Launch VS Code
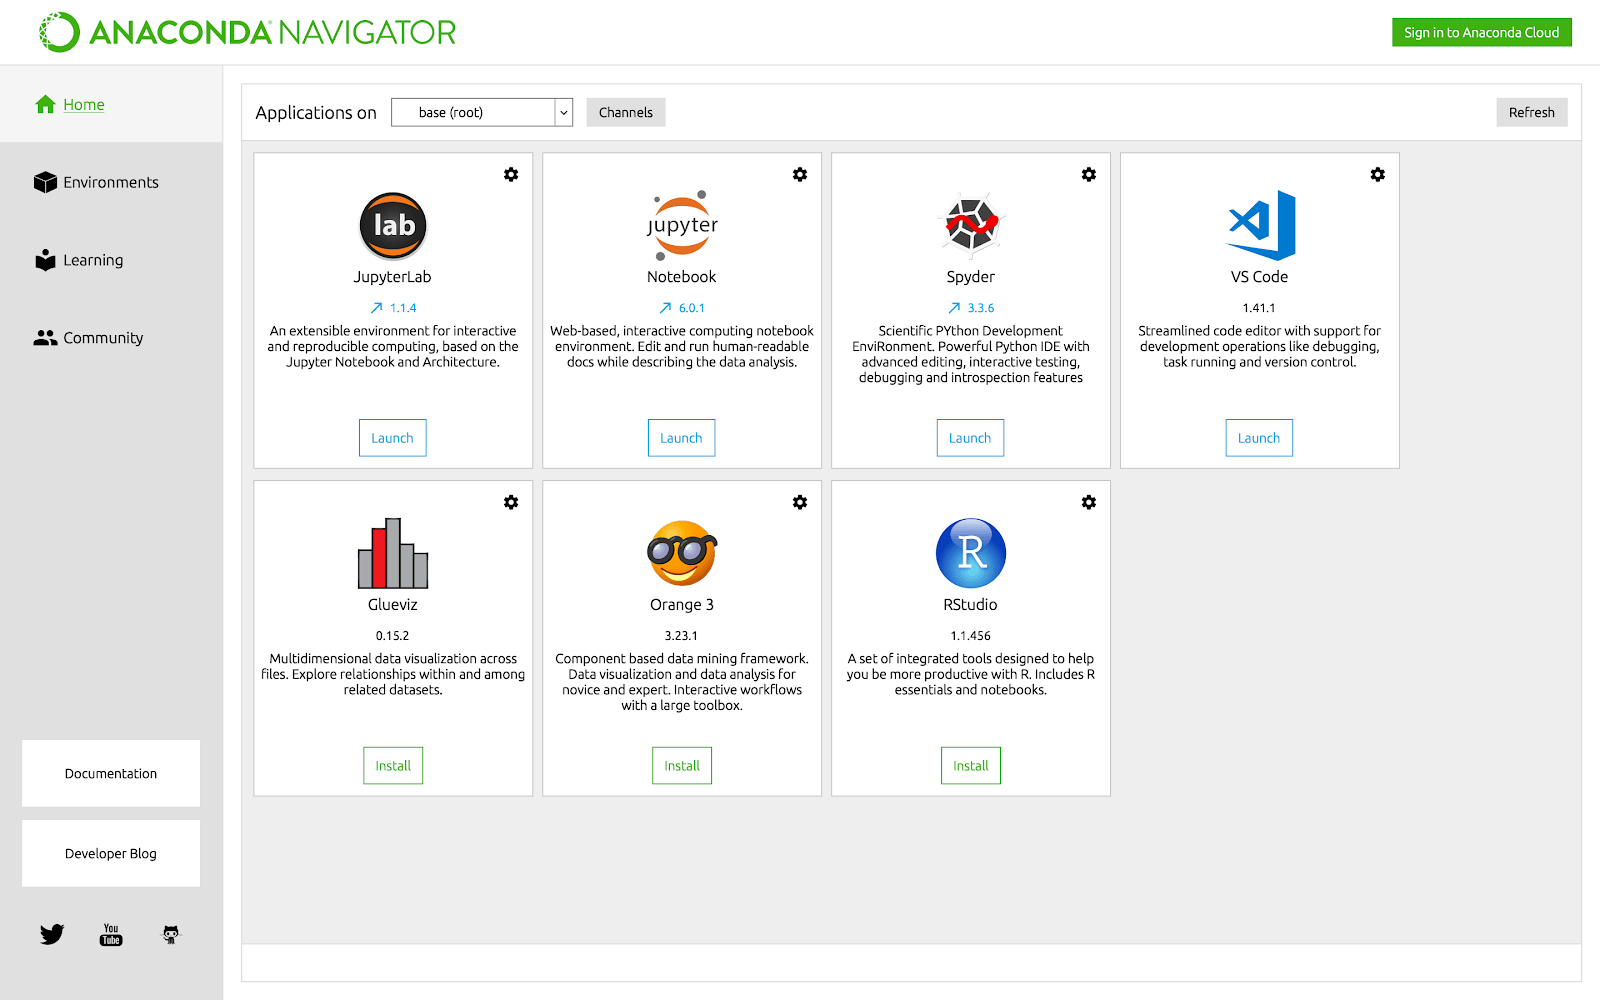This screenshot has width=1600, height=1000. click(1260, 438)
